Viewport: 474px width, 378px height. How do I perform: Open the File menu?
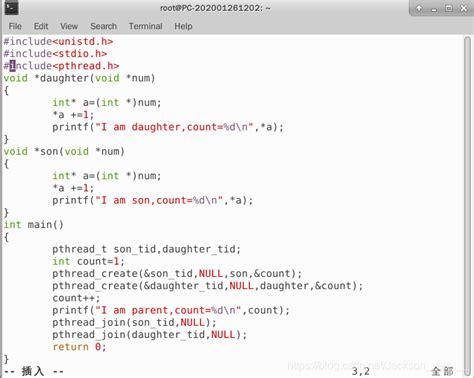15,26
